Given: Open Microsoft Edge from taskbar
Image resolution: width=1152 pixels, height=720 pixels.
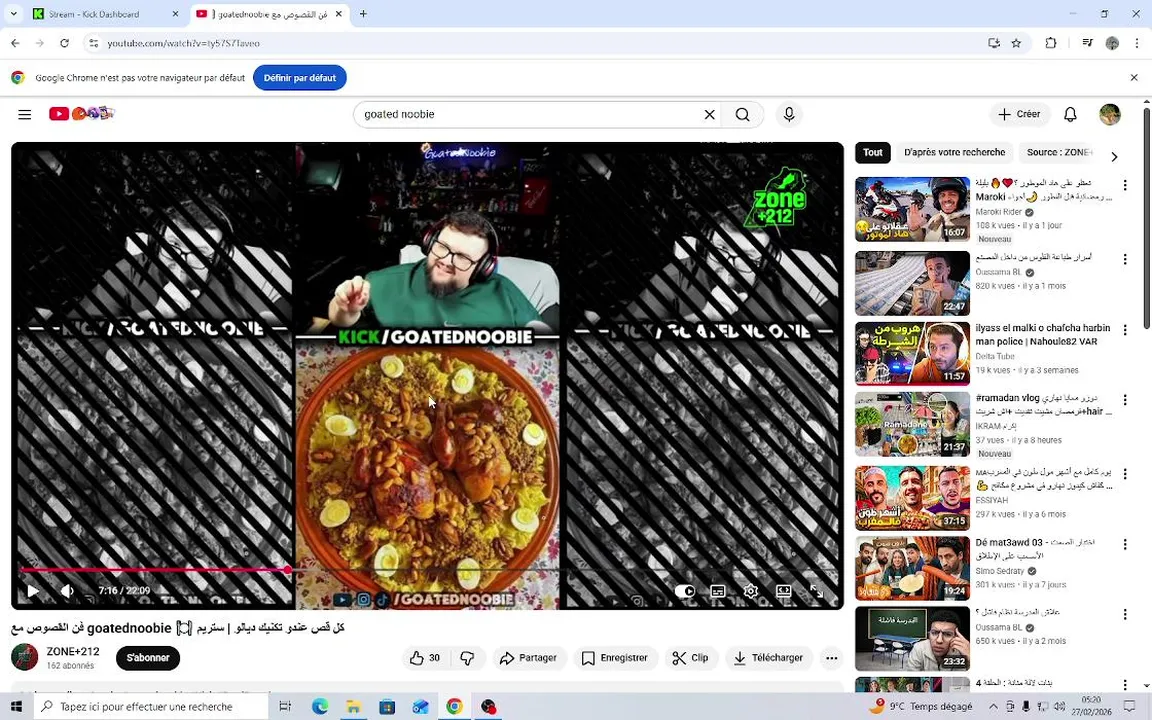Looking at the screenshot, I should point(320,706).
